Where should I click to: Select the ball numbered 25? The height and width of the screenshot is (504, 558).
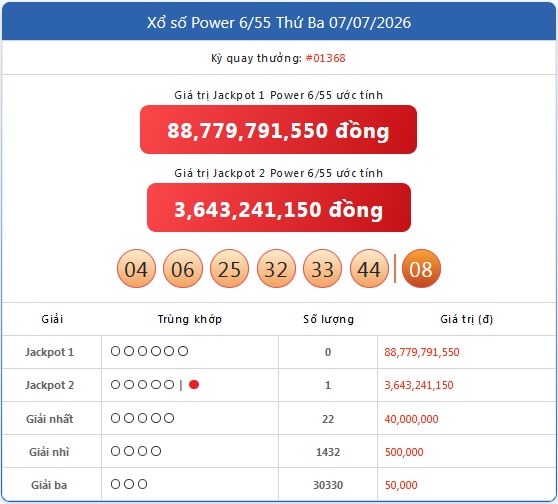pos(230,269)
